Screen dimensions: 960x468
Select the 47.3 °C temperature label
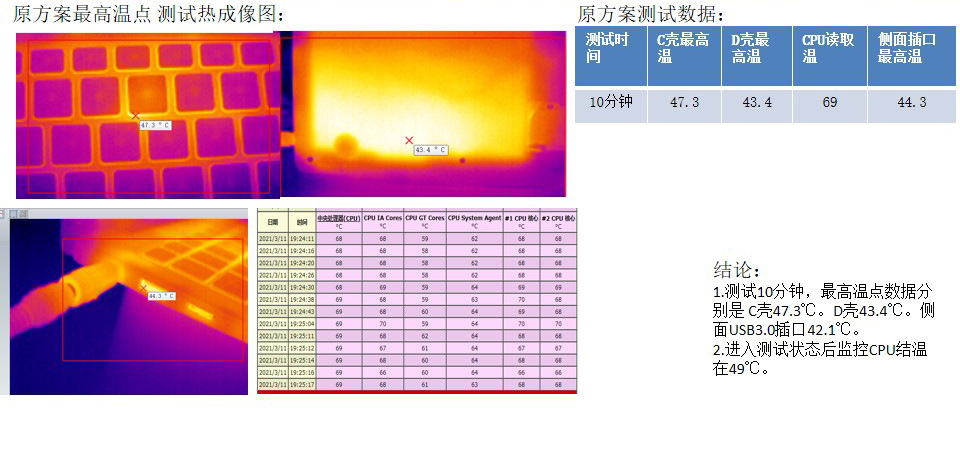tap(155, 126)
